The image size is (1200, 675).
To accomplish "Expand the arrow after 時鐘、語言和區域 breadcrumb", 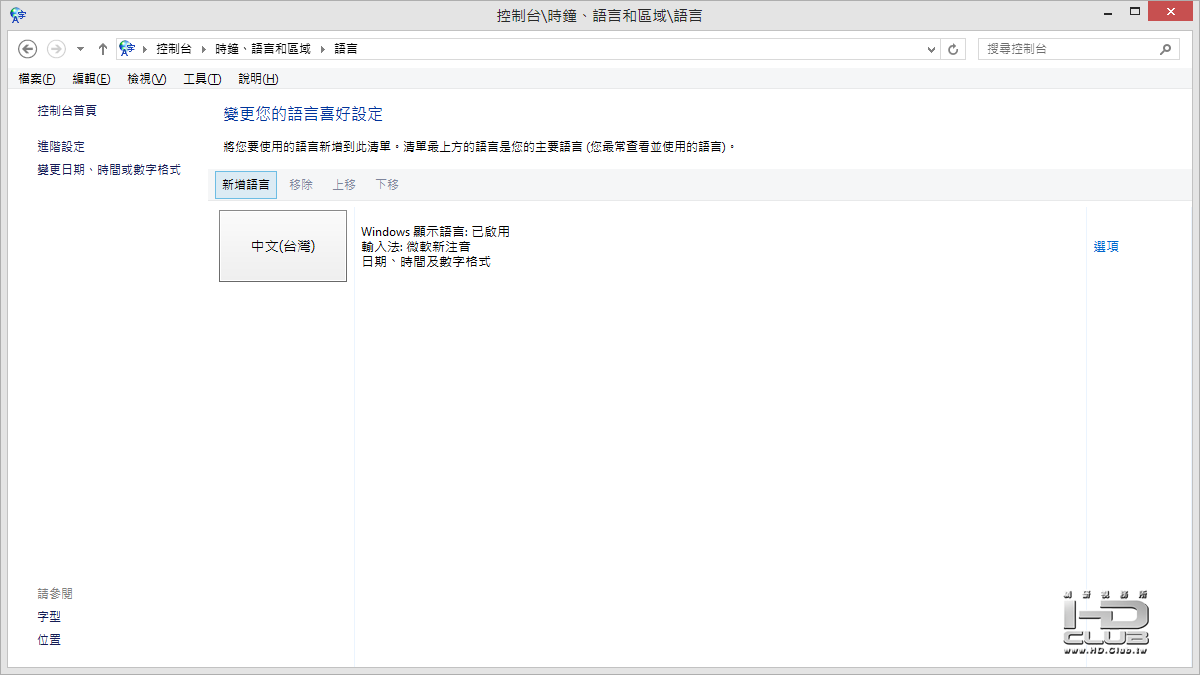I will [x=322, y=49].
